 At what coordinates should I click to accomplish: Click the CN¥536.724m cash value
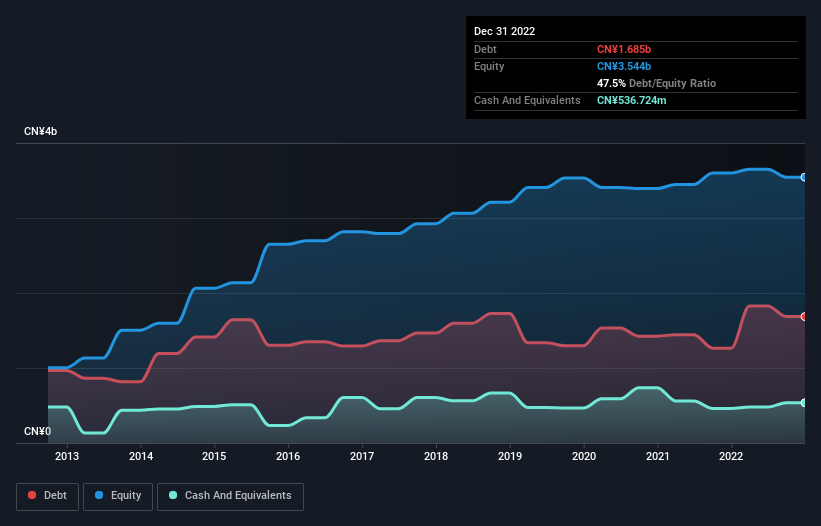point(631,100)
